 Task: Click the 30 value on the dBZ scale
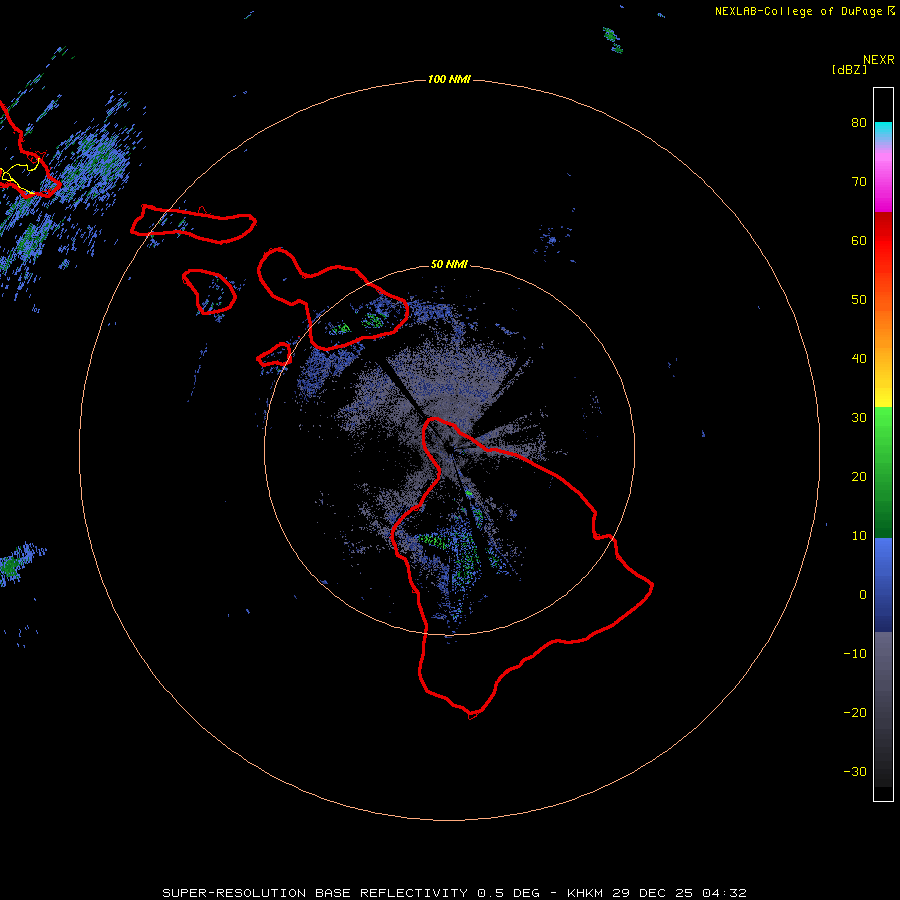[859, 418]
